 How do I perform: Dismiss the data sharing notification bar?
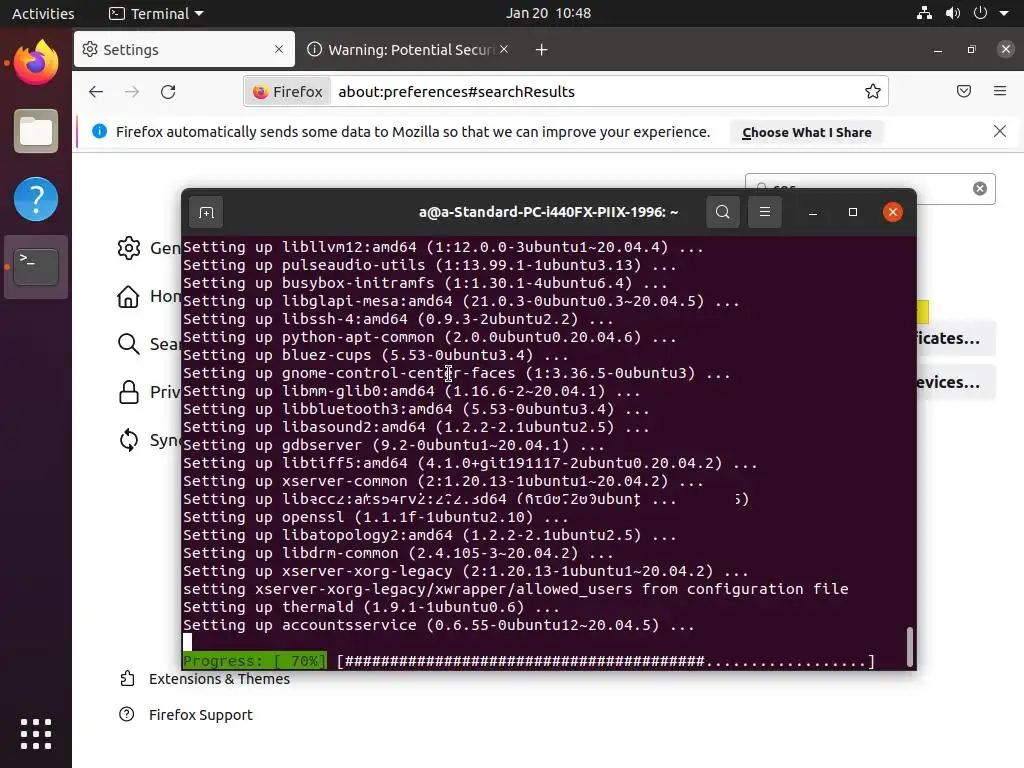[x=999, y=131]
